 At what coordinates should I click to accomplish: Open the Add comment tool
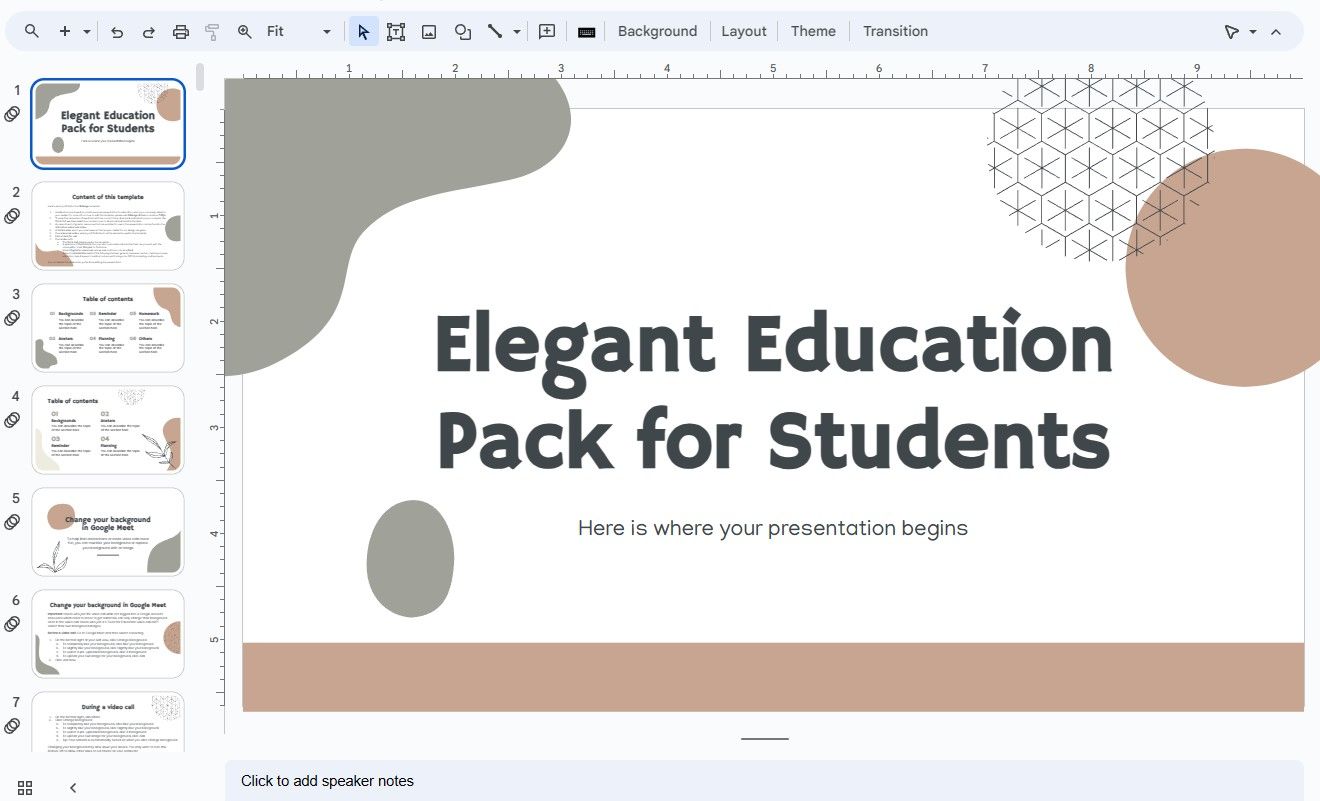546,31
